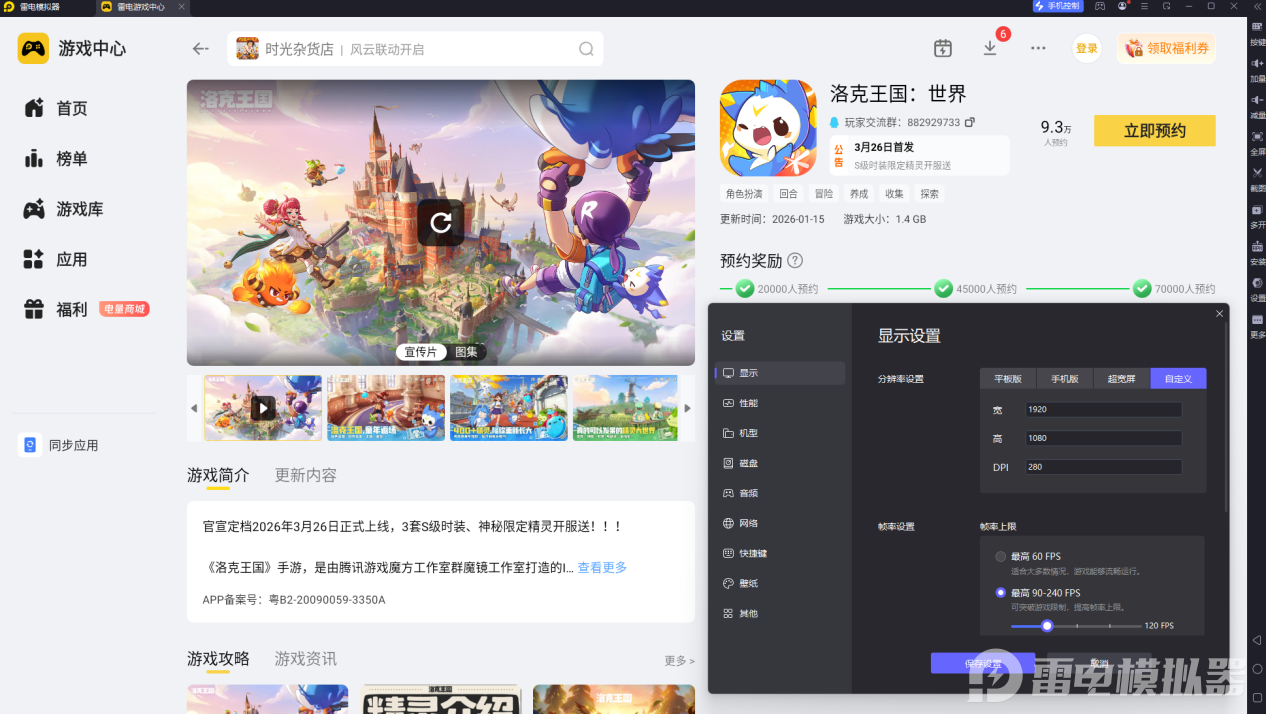
Task: Click the 宽 width field showing 1920
Action: pos(1104,410)
